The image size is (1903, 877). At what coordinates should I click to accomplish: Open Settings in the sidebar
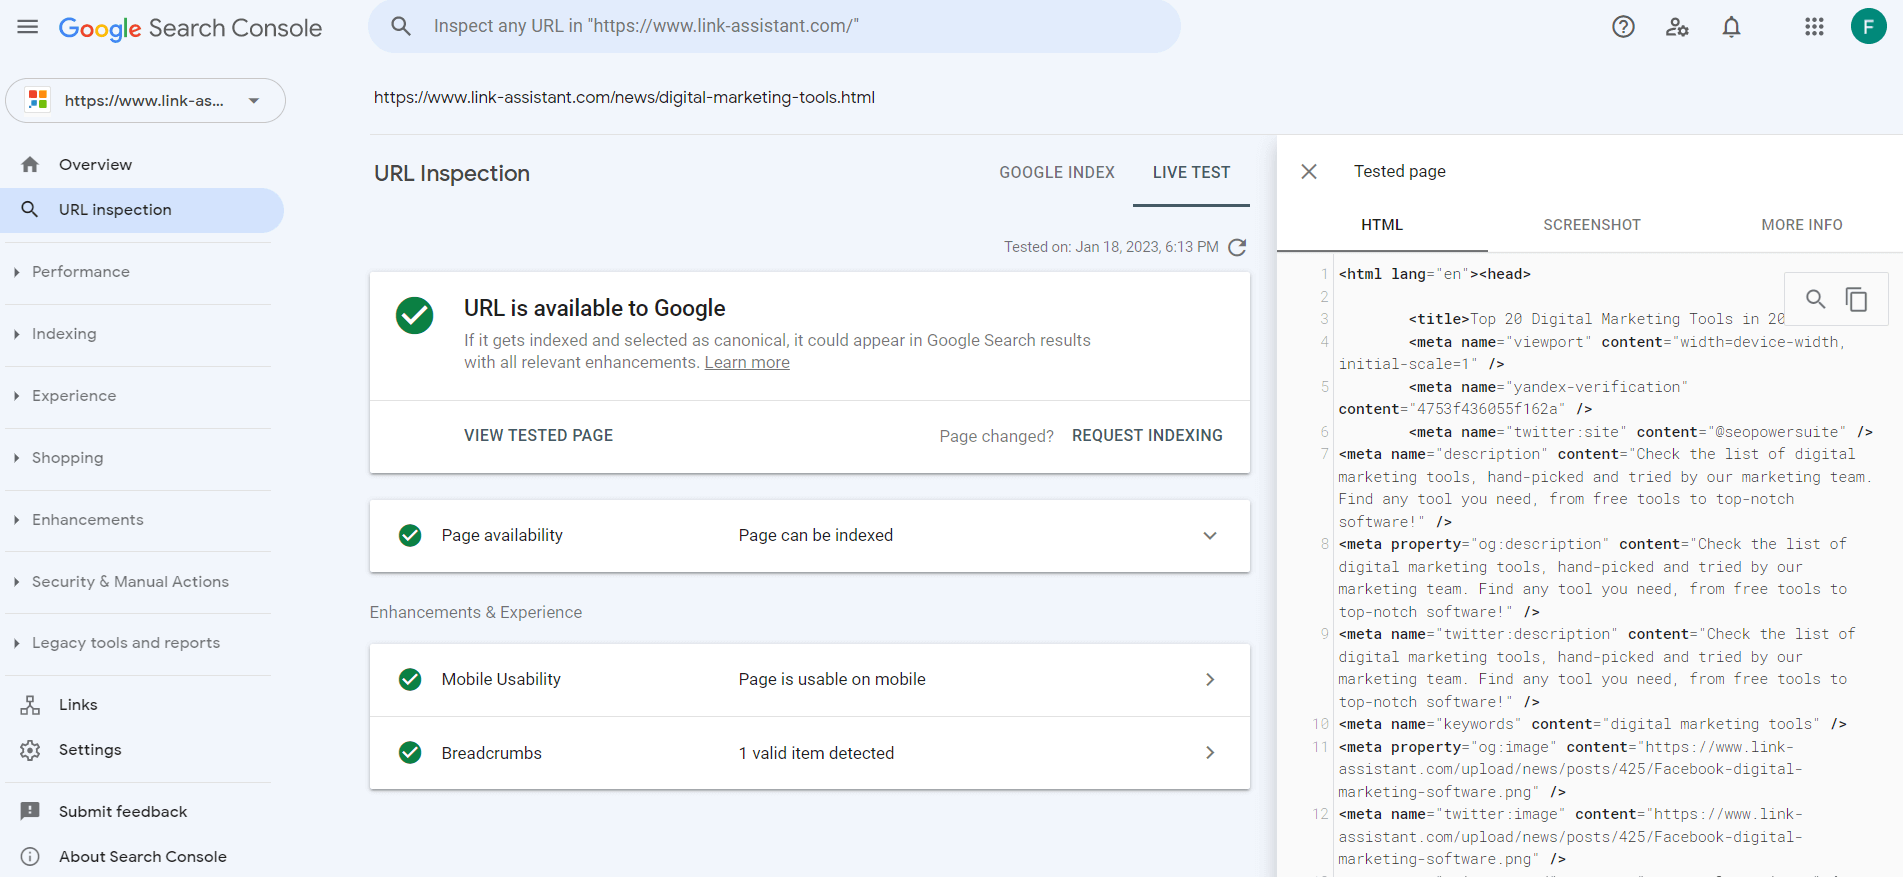coord(90,750)
